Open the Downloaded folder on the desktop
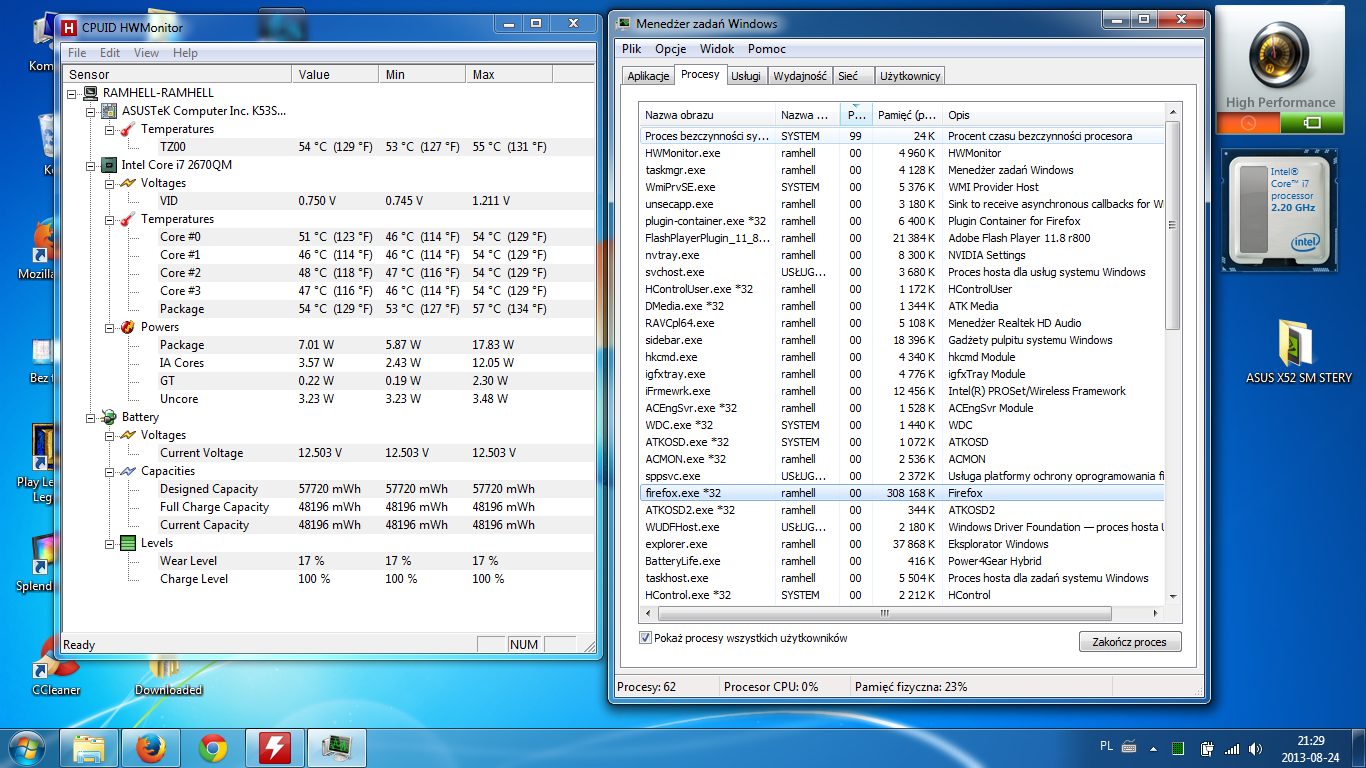This screenshot has width=1366, height=768. 168,675
